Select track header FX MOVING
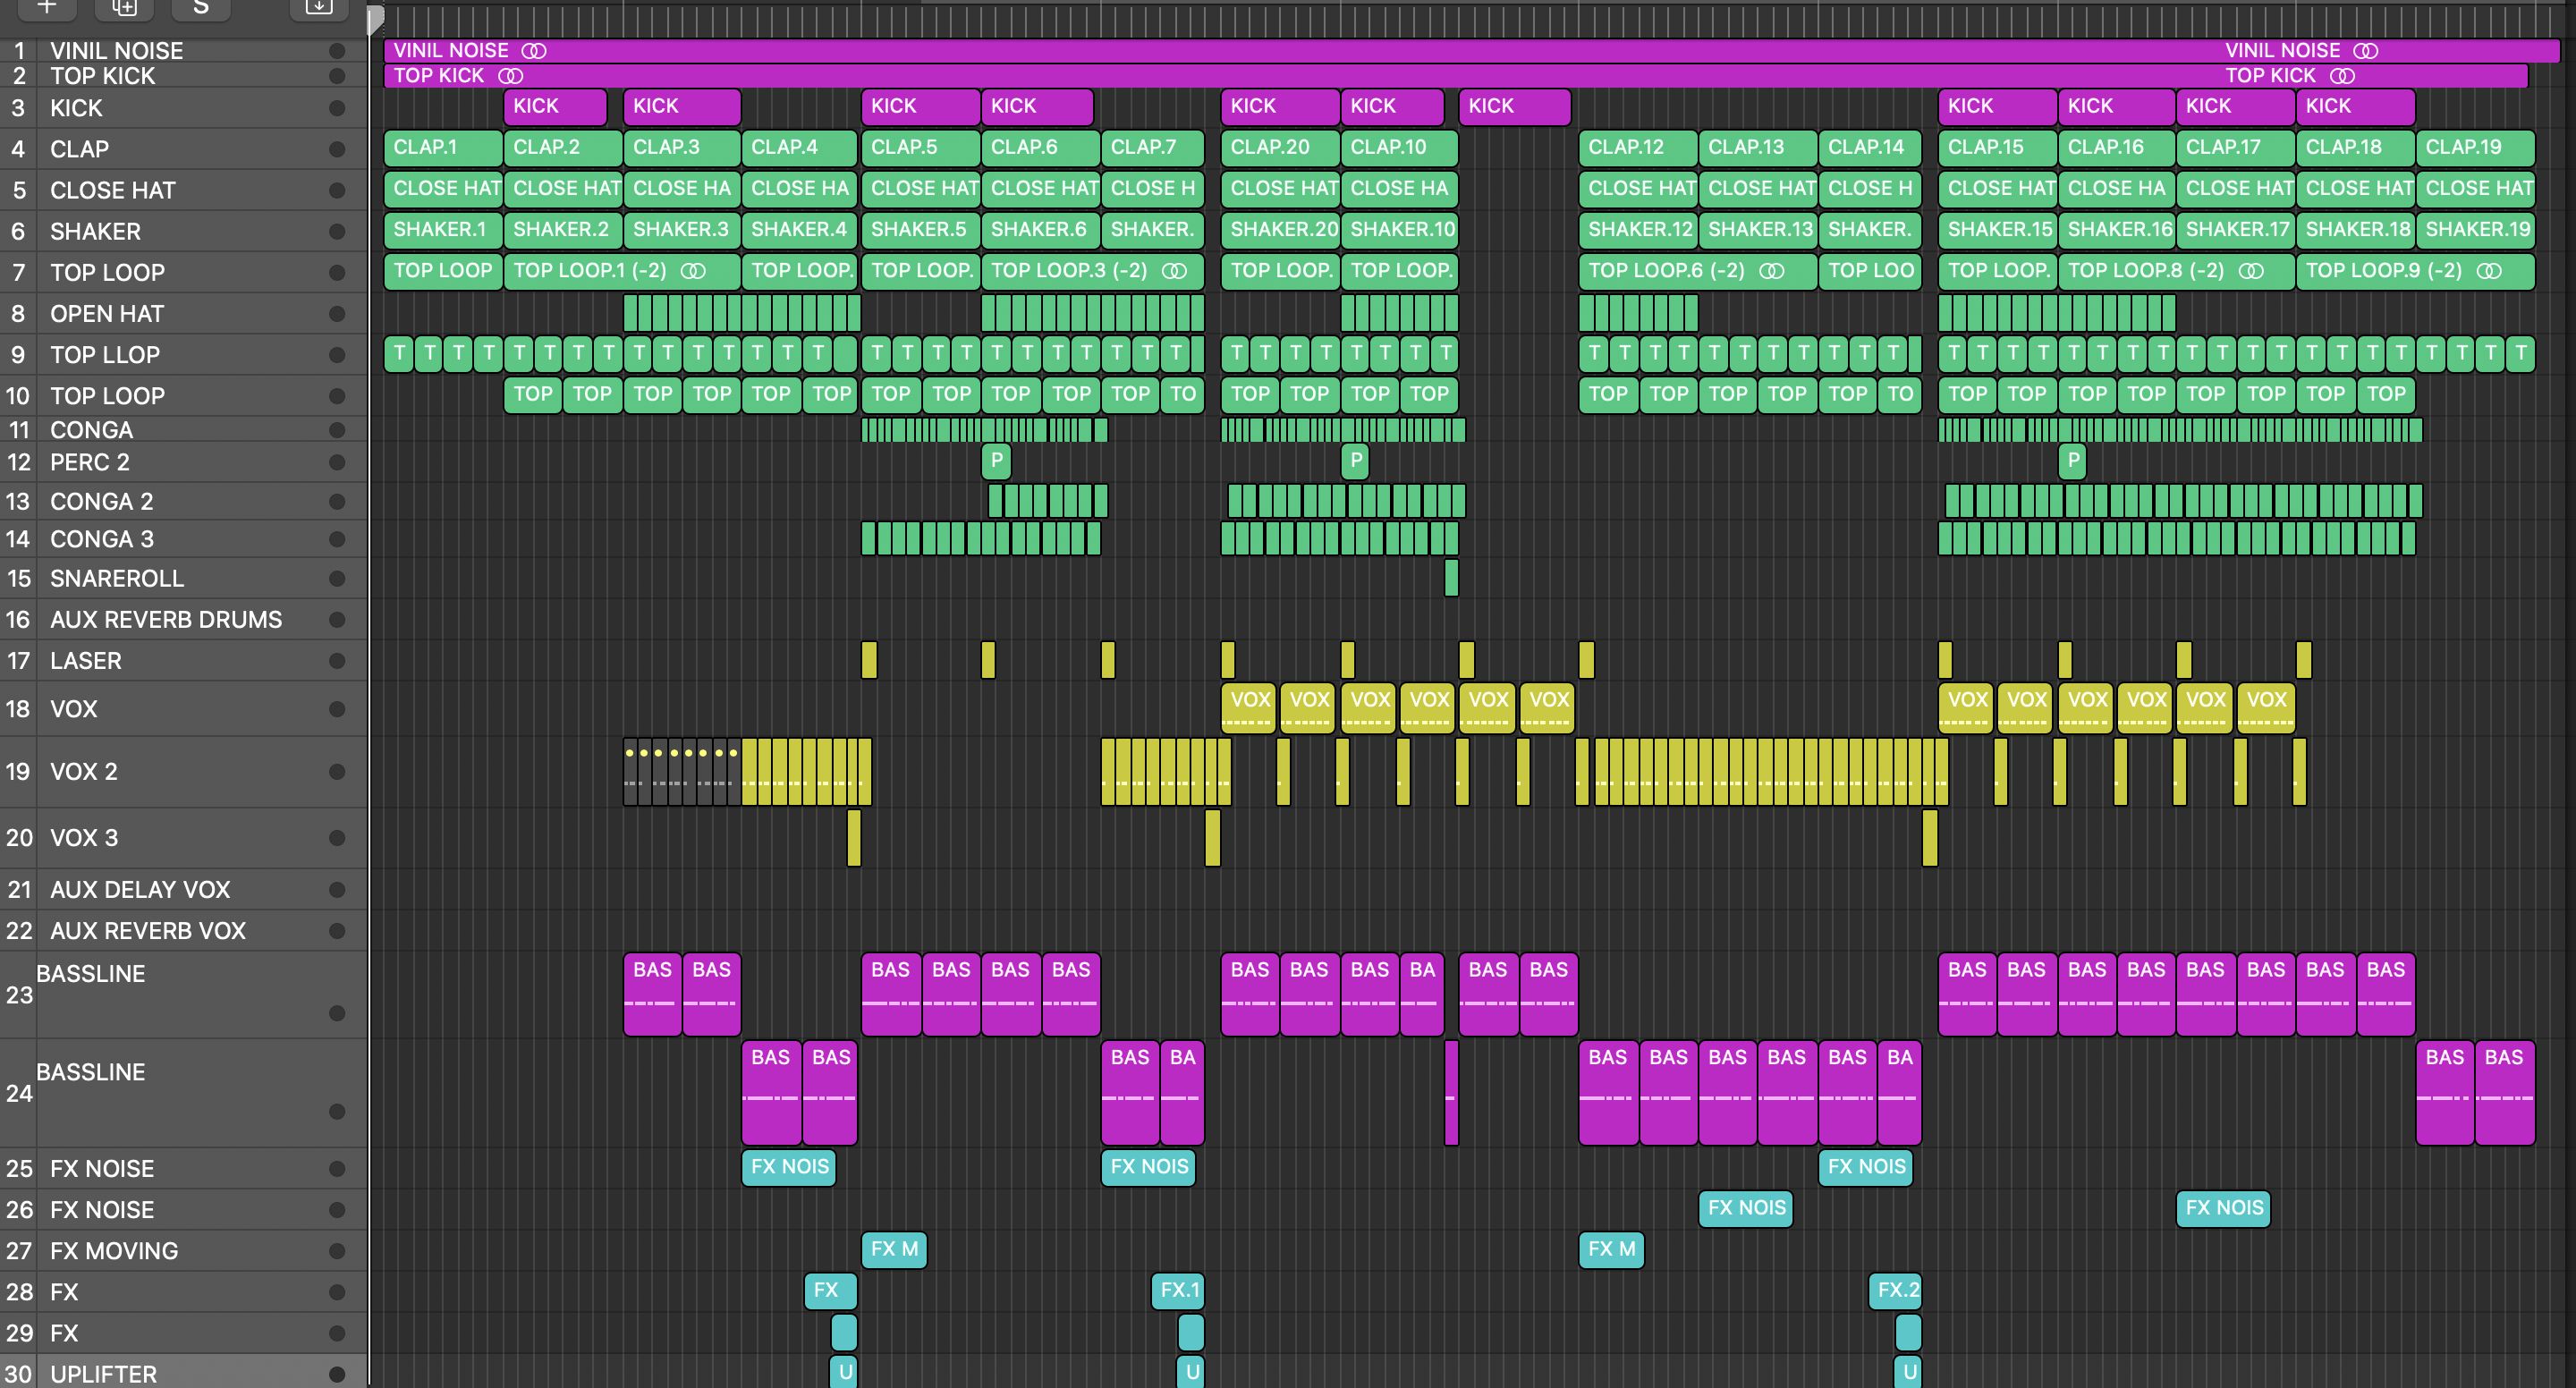 184,1251
